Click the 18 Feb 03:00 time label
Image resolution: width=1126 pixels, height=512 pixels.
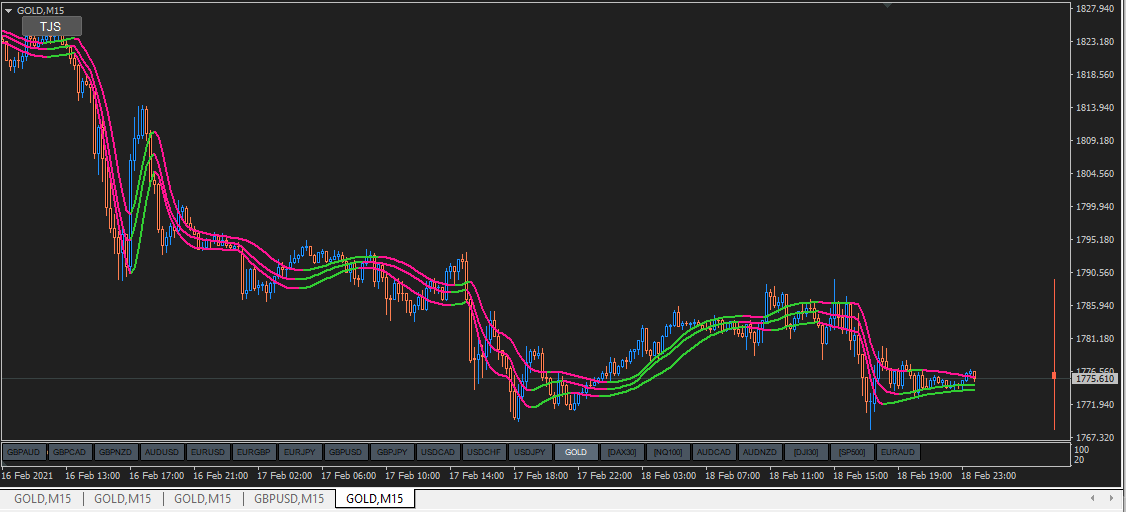coord(671,475)
